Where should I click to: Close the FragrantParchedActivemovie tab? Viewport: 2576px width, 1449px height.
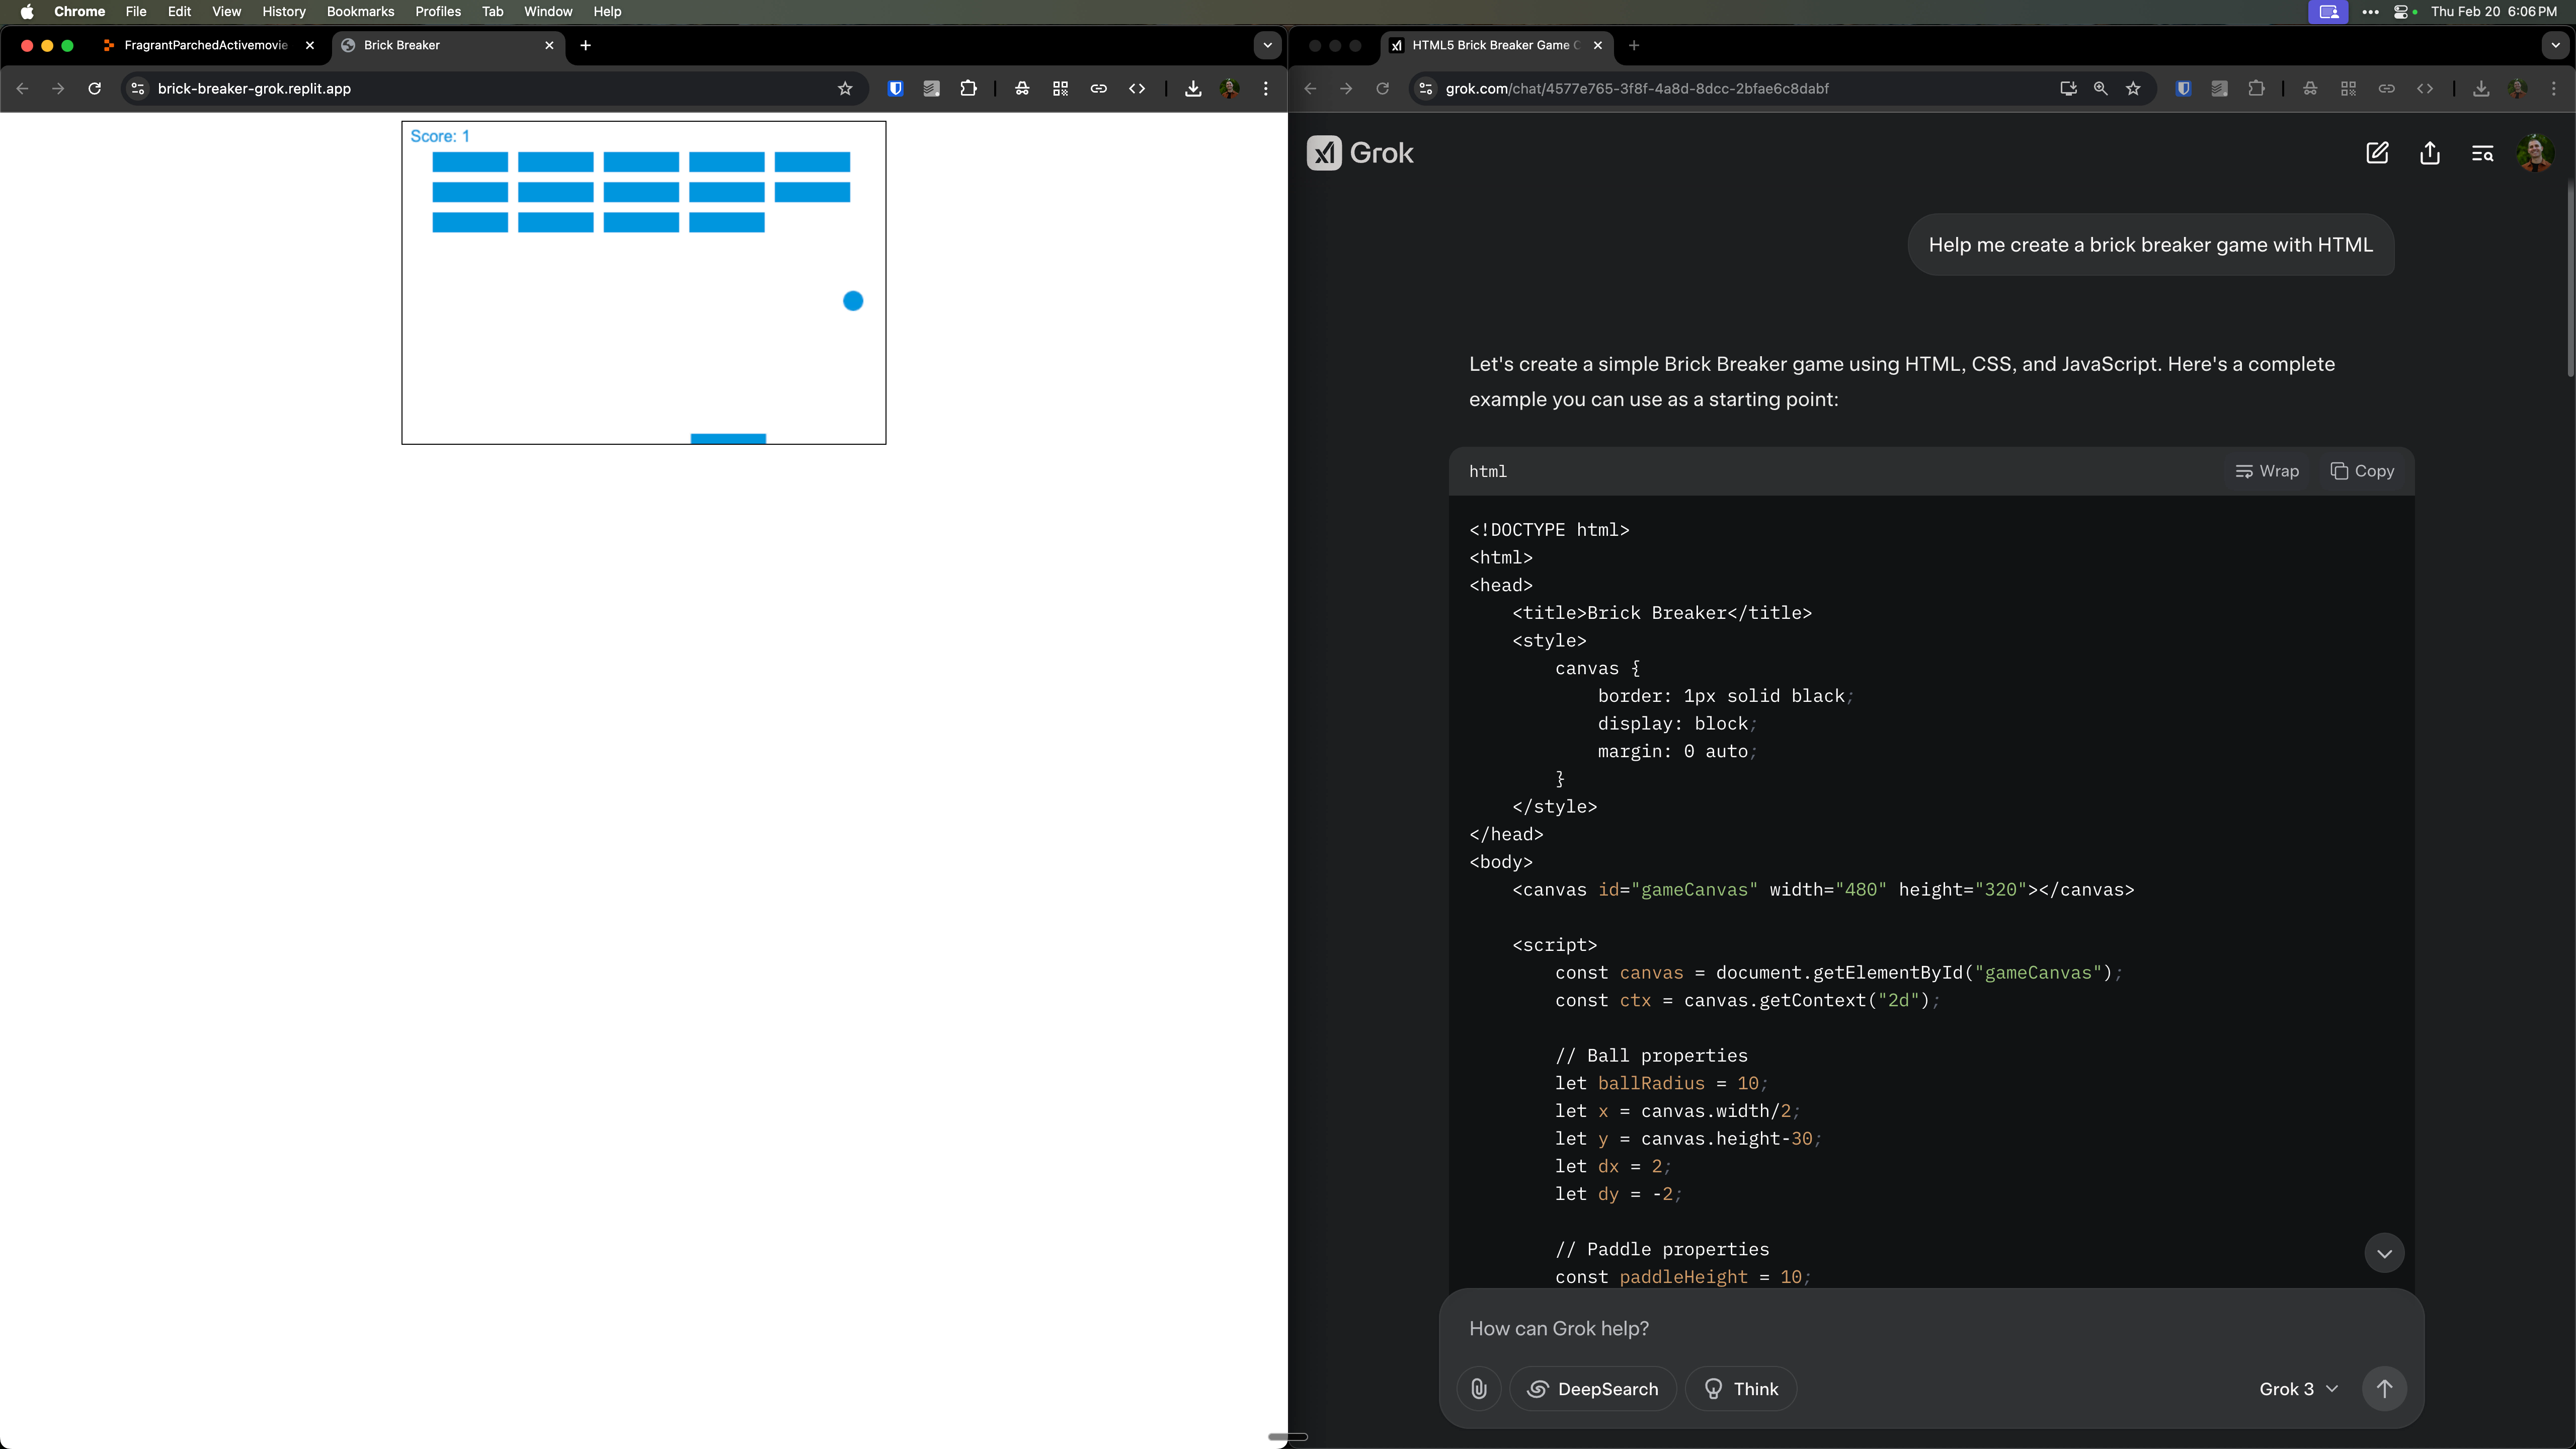(x=309, y=45)
